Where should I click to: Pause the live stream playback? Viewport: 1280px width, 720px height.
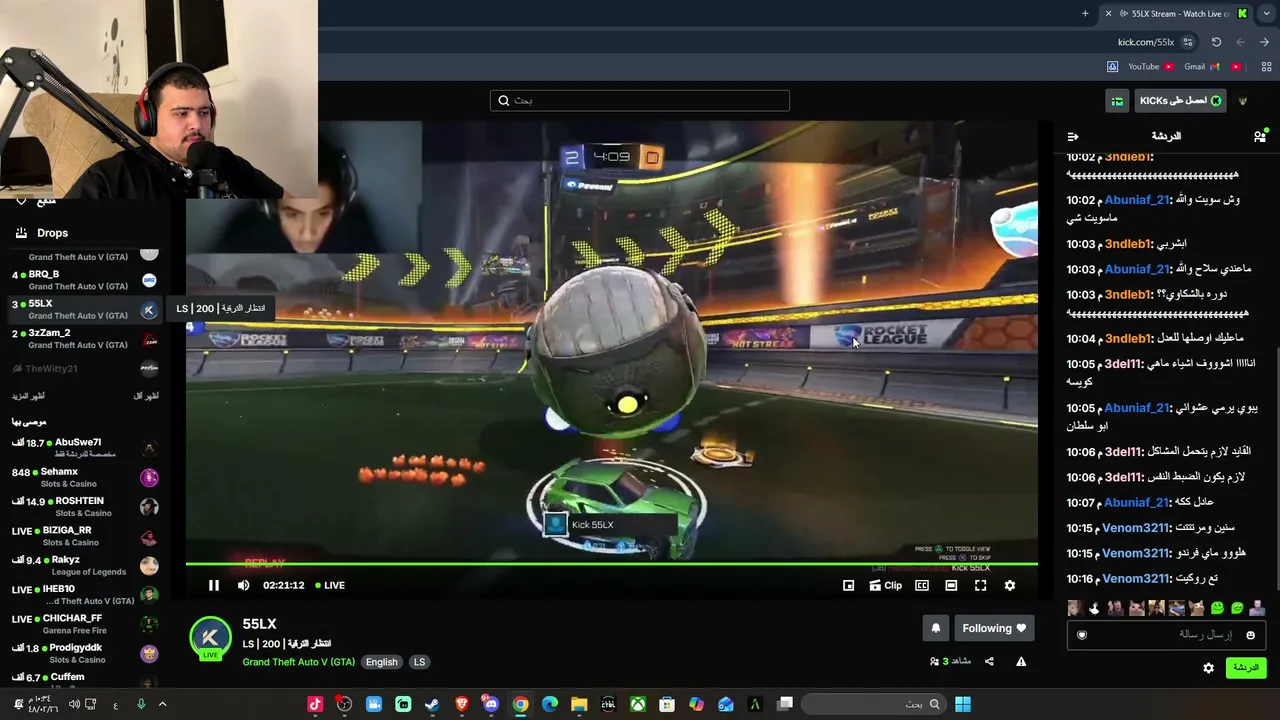pos(214,586)
